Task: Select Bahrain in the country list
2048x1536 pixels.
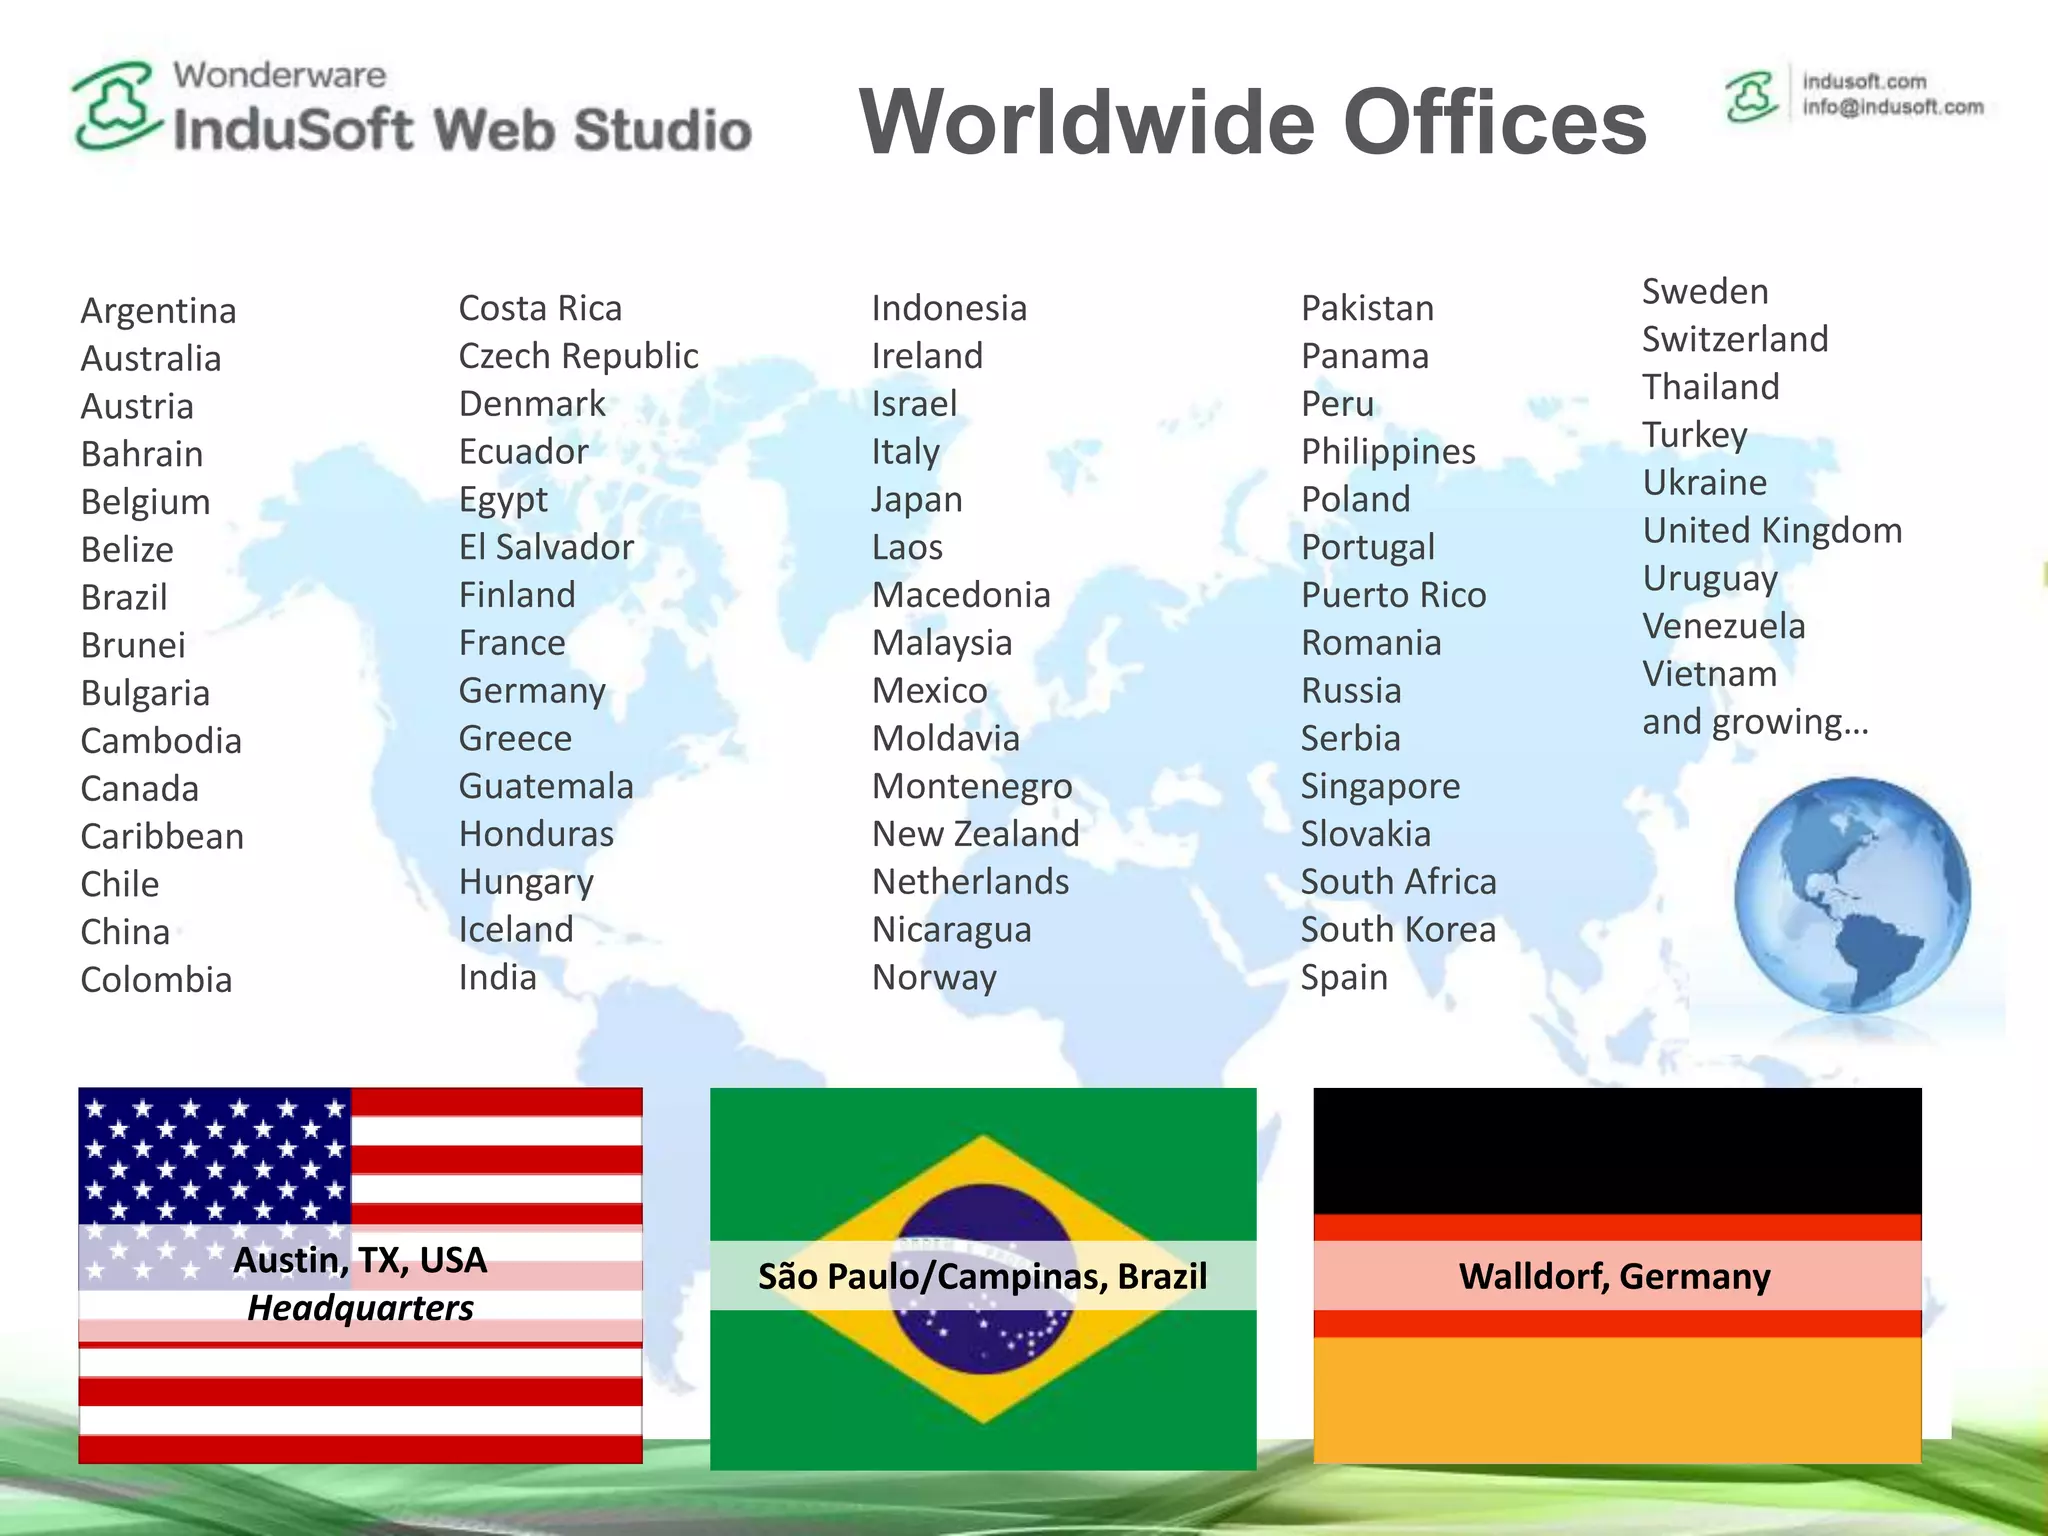Action: (x=142, y=454)
